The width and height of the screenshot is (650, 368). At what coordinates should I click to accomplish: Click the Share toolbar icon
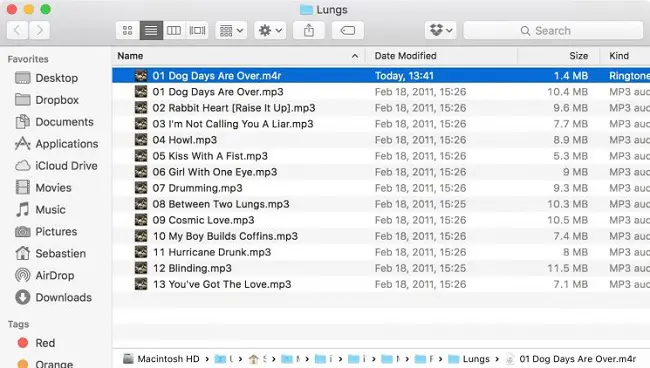309,30
